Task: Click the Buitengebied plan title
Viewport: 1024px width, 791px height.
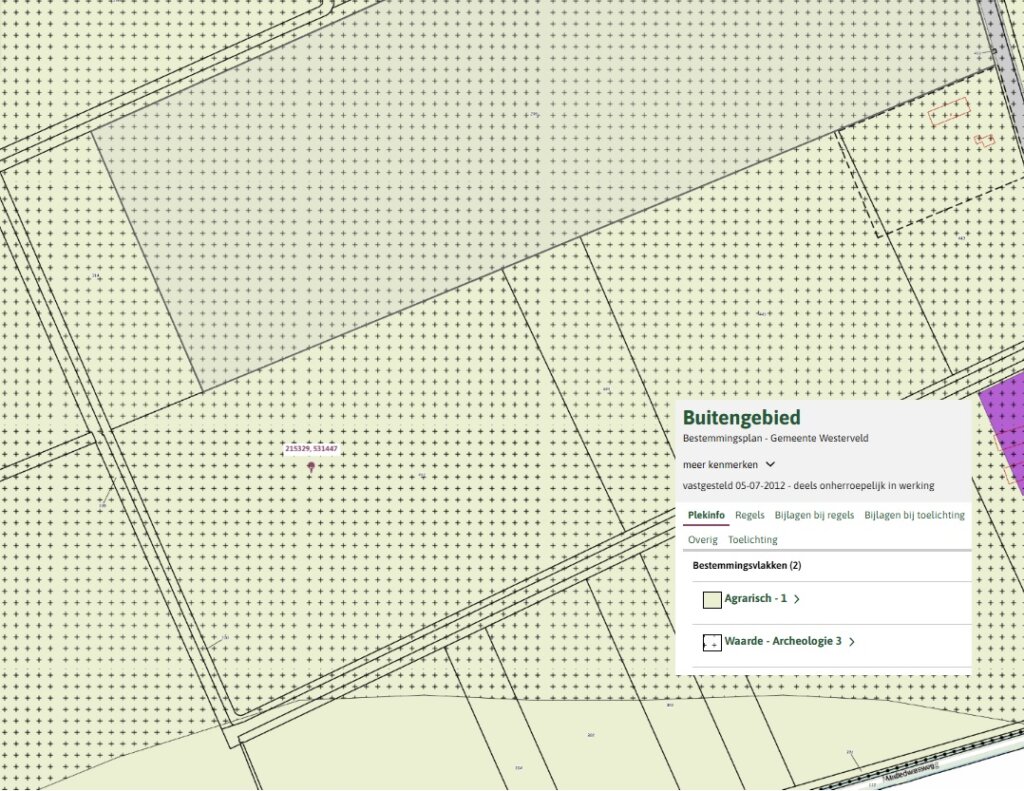Action: (742, 418)
